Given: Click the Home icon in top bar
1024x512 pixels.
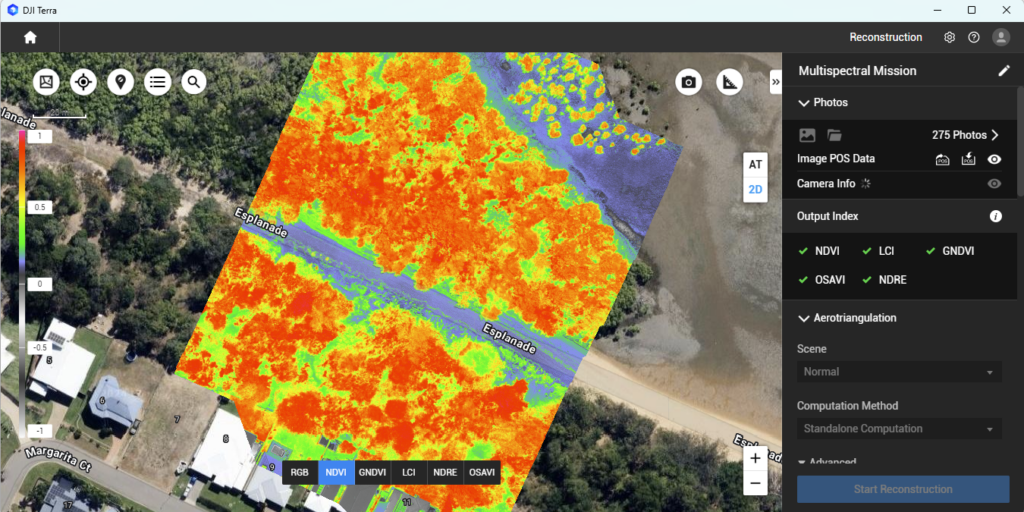Looking at the screenshot, I should (x=30, y=37).
